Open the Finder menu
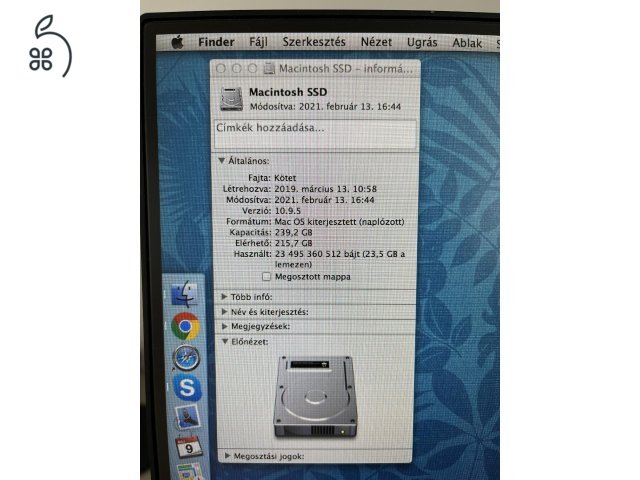Image resolution: width=640 pixels, height=480 pixels. coord(216,42)
